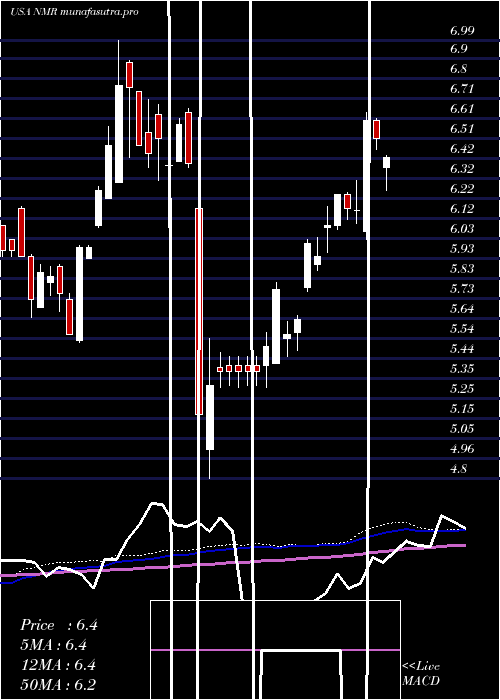Screen dimensions: 500x700
Task: Select the 6.99 price axis label
Action: pos(462,31)
